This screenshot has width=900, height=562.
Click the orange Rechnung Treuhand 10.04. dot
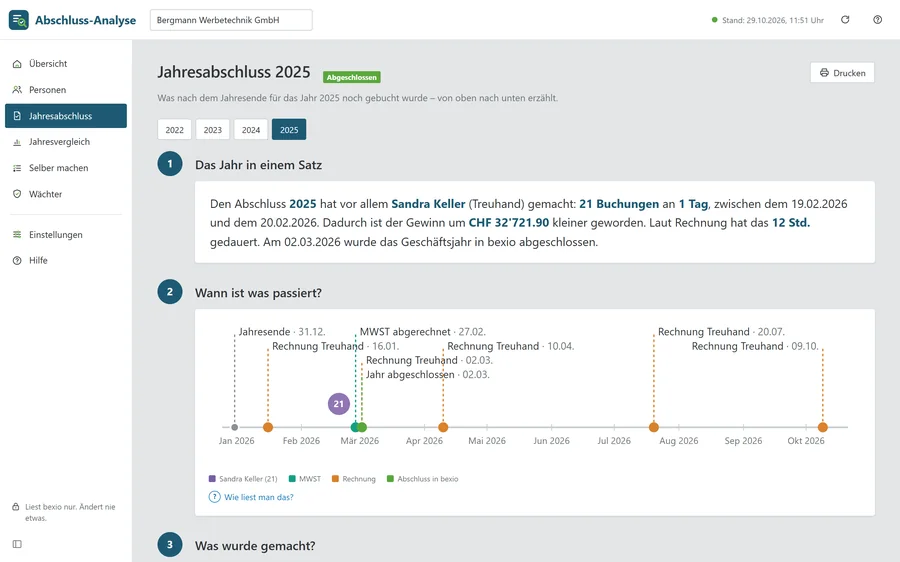point(443,427)
